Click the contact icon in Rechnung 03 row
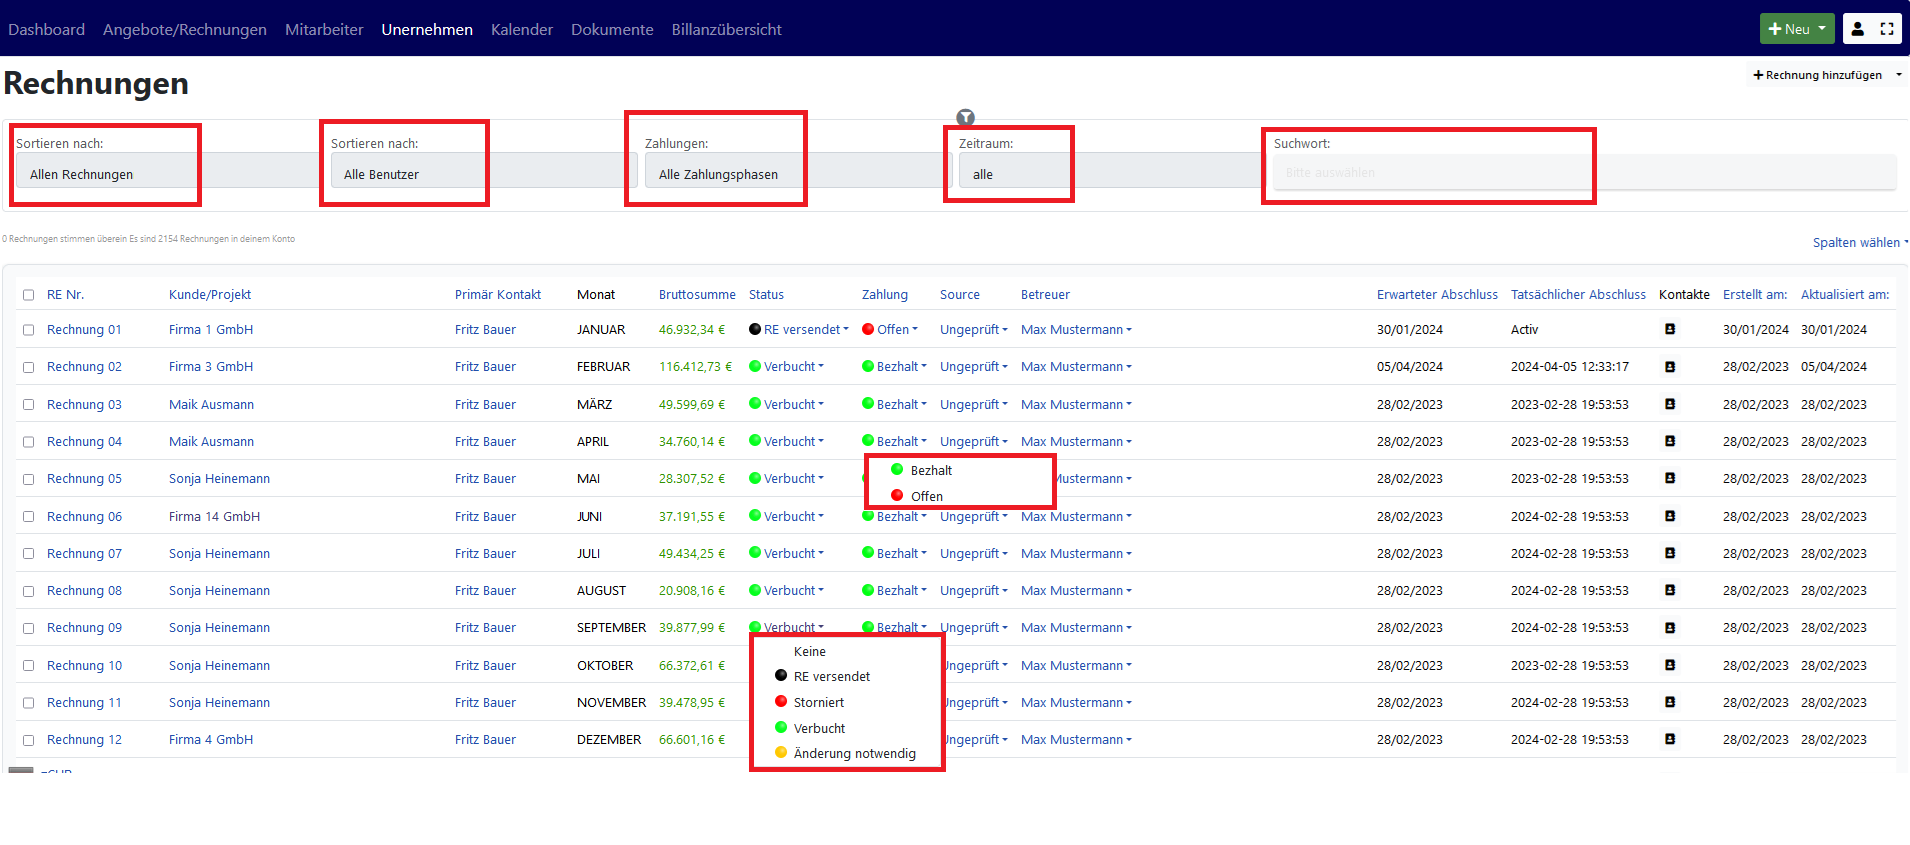Image resolution: width=1910 pixels, height=845 pixels. click(x=1669, y=404)
